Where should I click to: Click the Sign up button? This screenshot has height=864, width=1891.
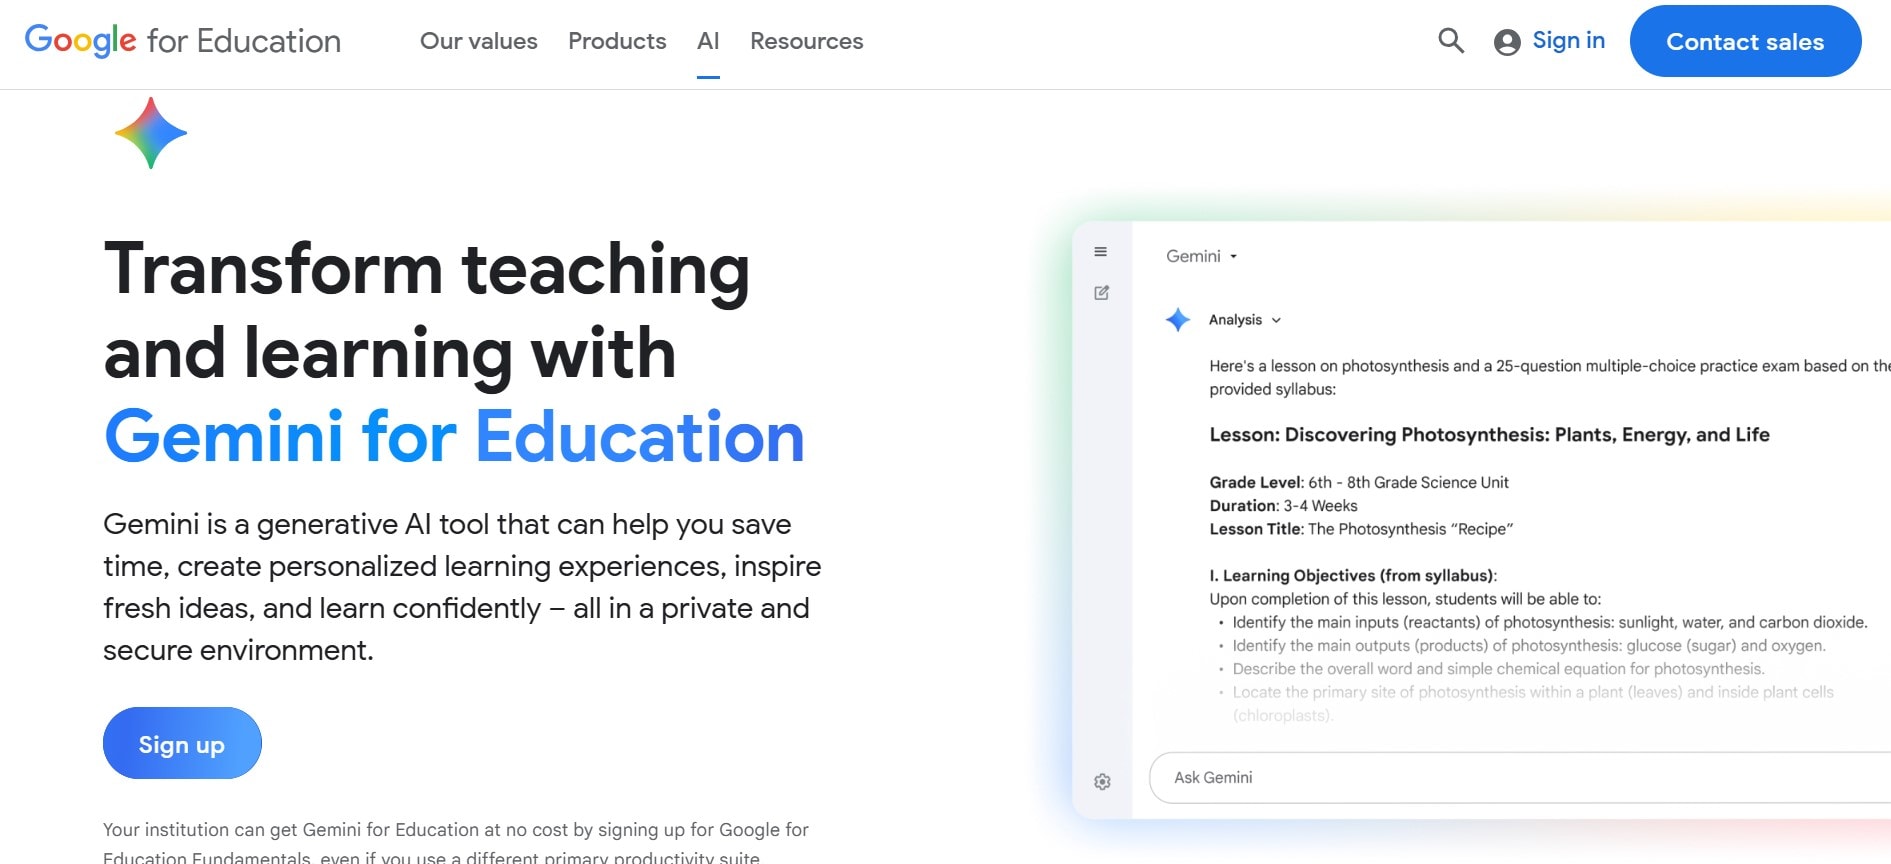pyautogui.click(x=182, y=743)
